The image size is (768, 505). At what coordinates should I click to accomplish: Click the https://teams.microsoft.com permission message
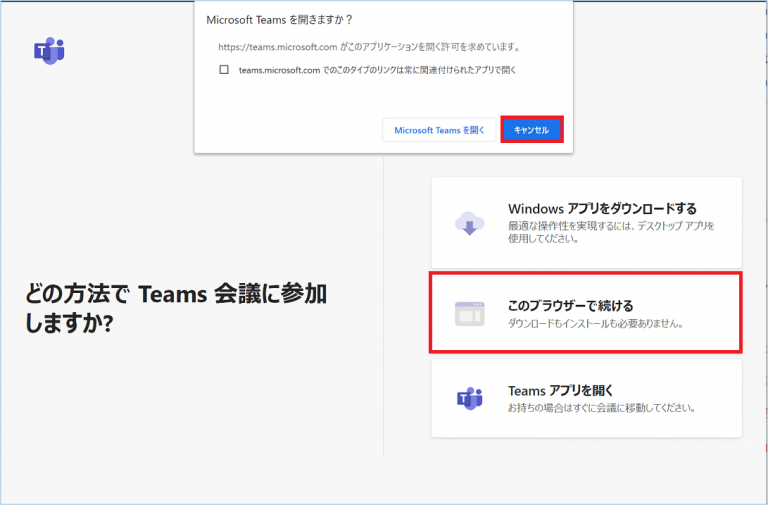[369, 47]
